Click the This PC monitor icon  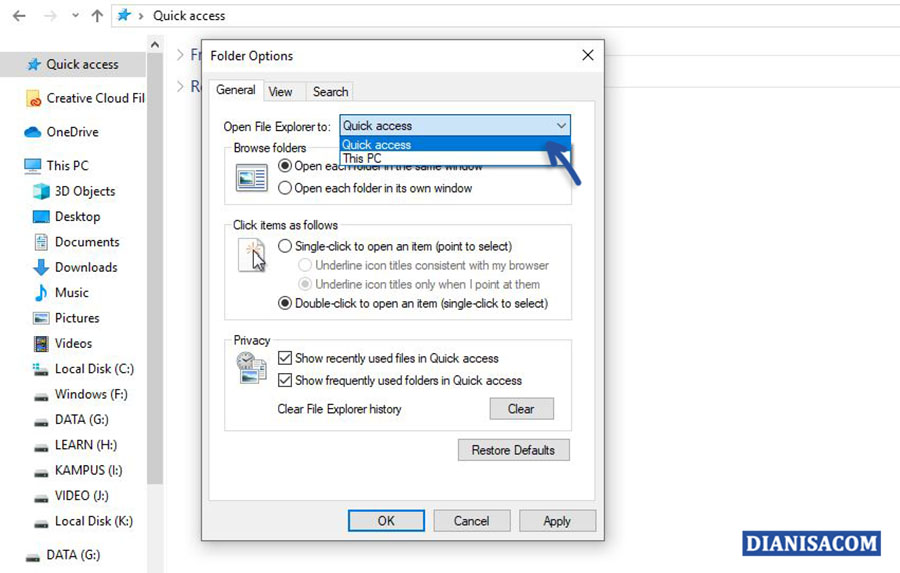tap(33, 166)
